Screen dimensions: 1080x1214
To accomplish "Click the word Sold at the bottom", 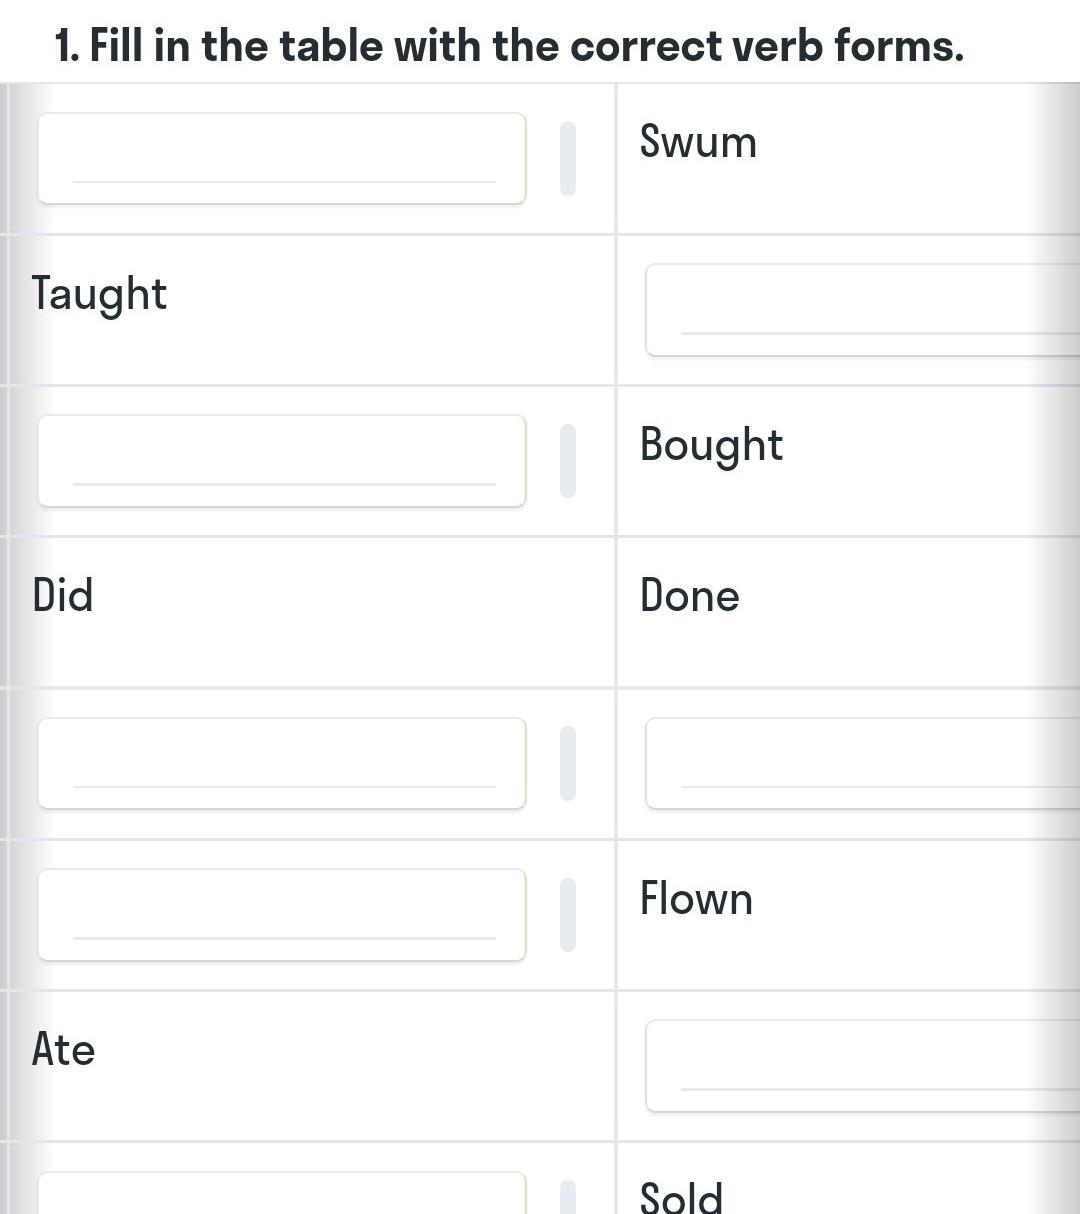I will coord(681,1197).
